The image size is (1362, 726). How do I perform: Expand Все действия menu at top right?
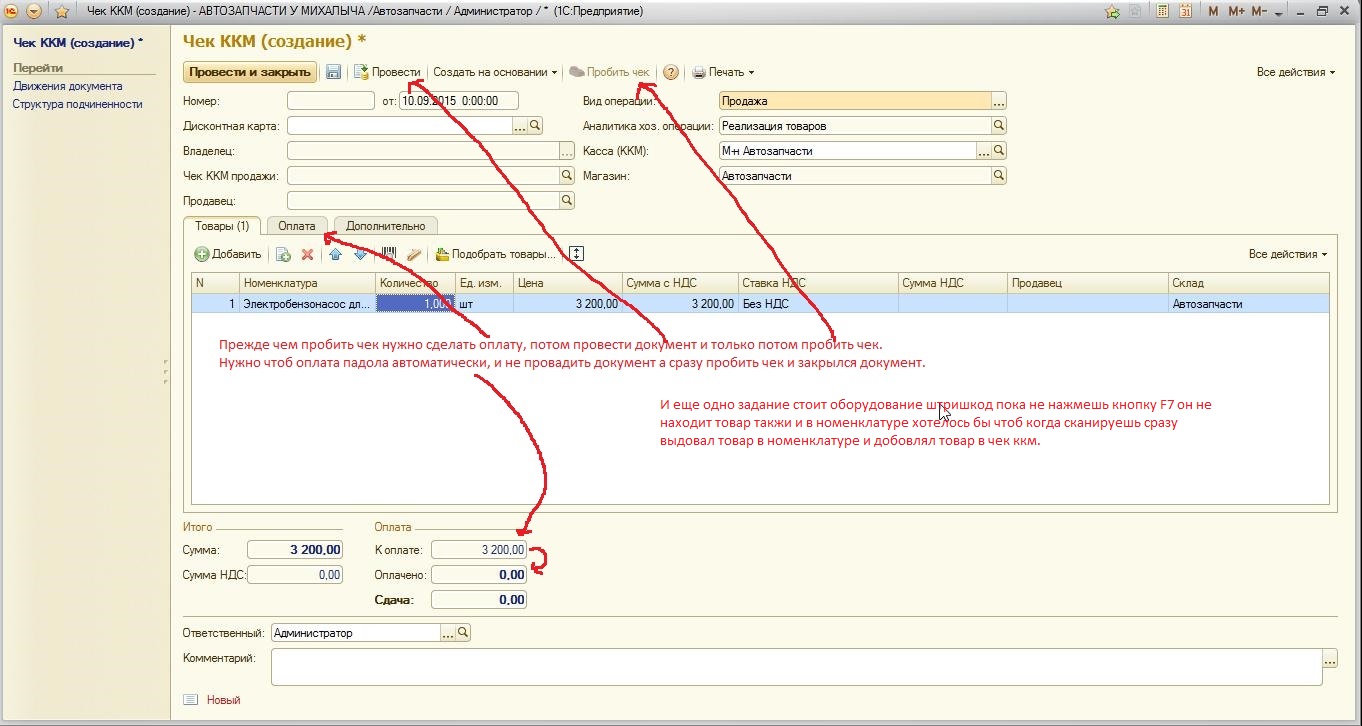(x=1296, y=72)
